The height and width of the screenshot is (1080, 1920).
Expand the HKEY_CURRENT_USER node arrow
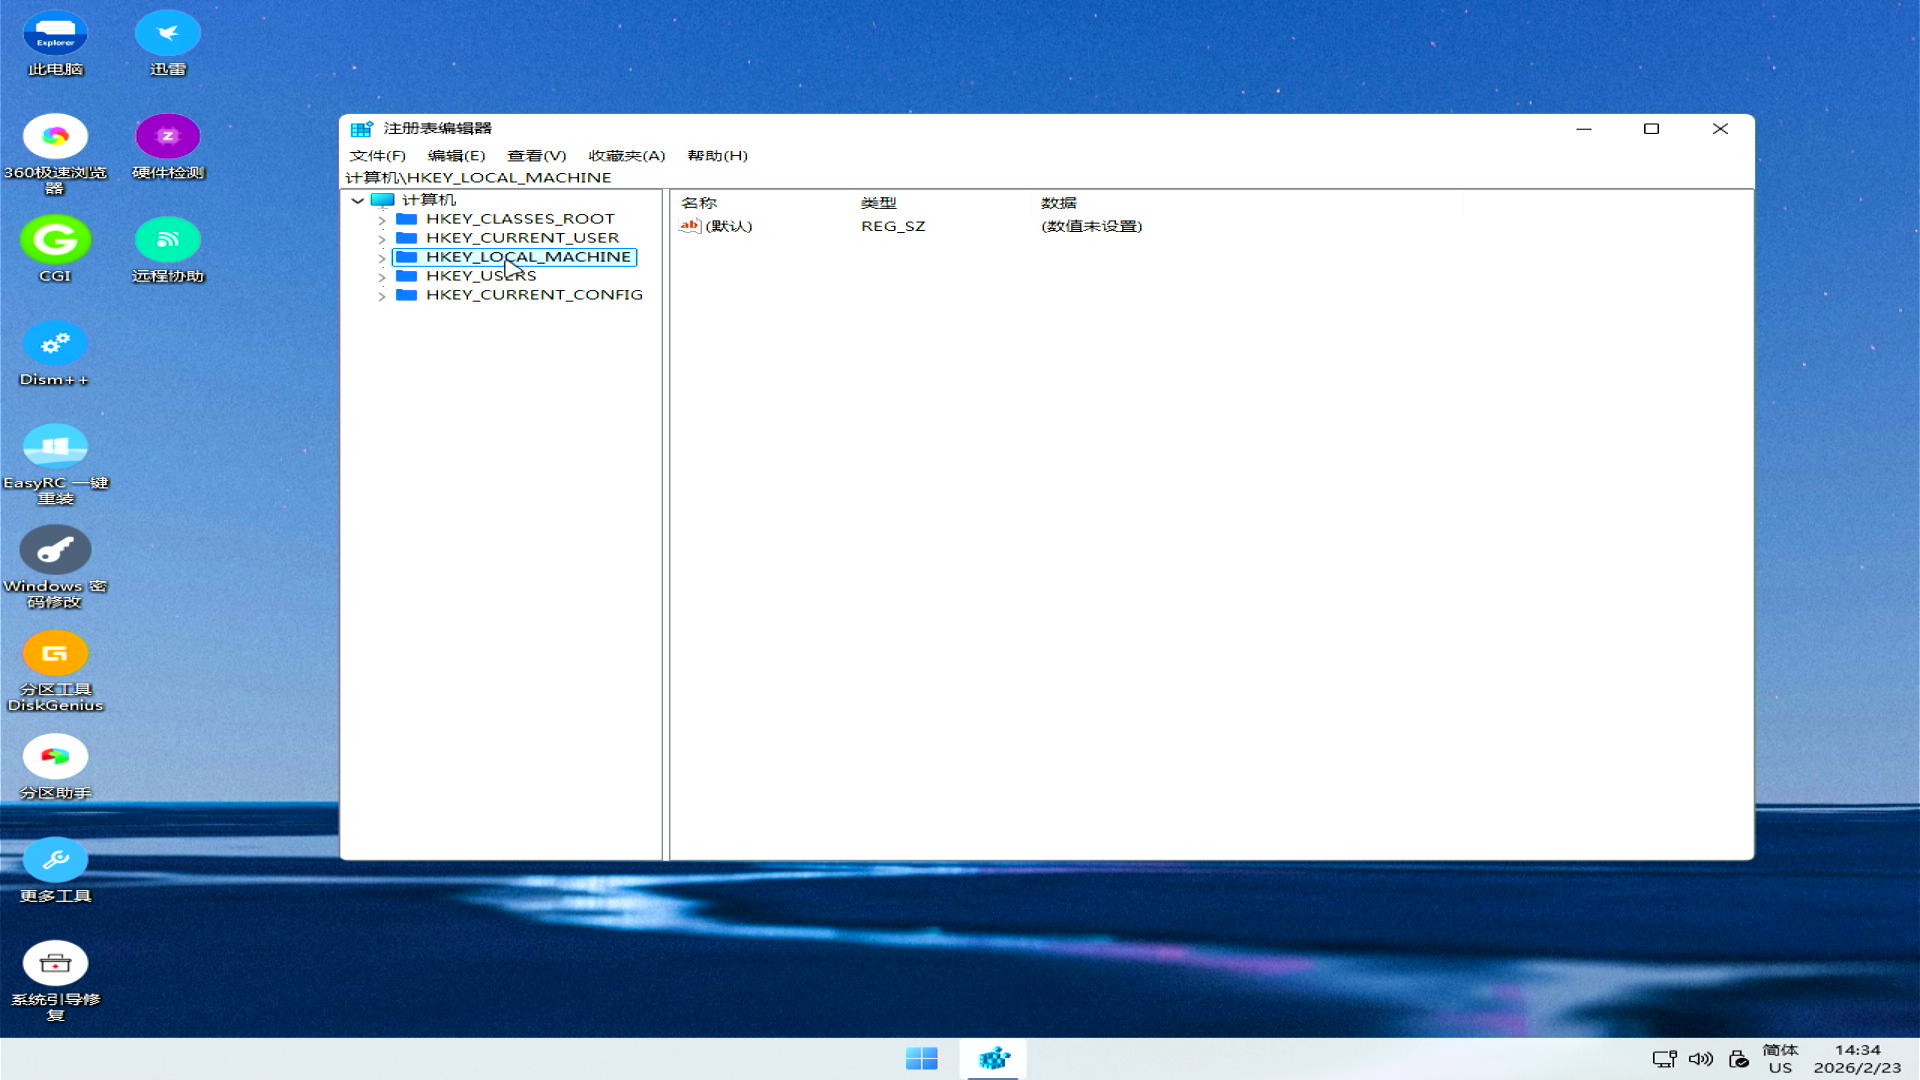coord(382,239)
